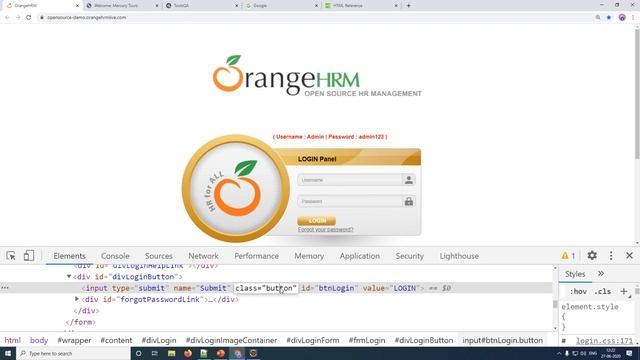The height and width of the screenshot is (360, 640).
Task: Click the id="btnLogin" attribute
Action: point(330,288)
